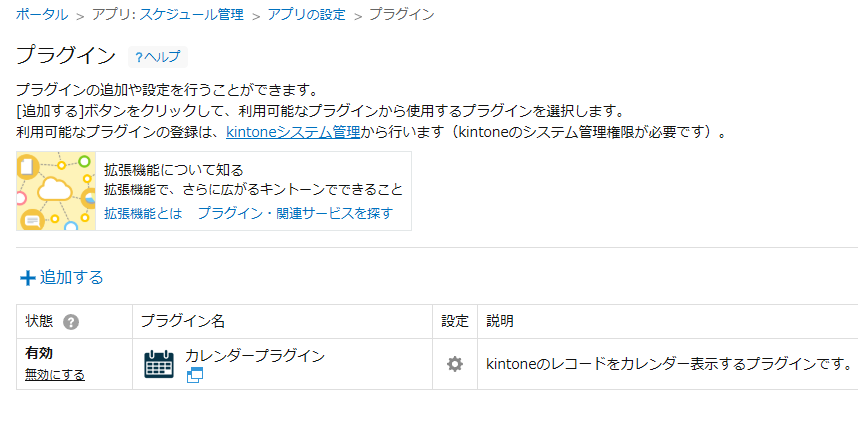Open プラグイン・関連サービスを探す link
Image resolution: width=858 pixels, height=436 pixels.
(x=295, y=213)
